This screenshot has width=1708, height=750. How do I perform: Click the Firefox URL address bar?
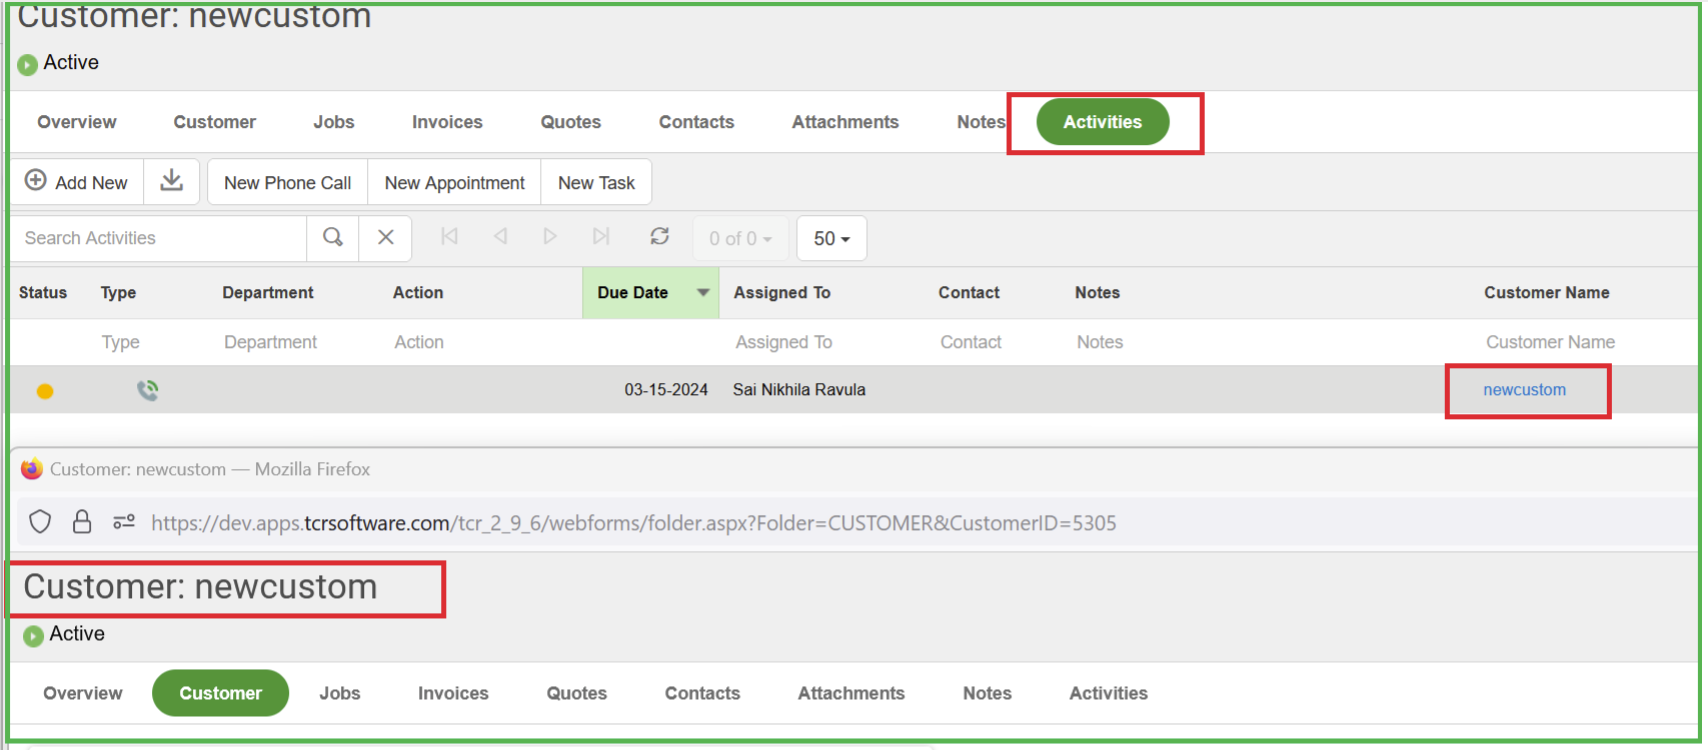(x=633, y=523)
